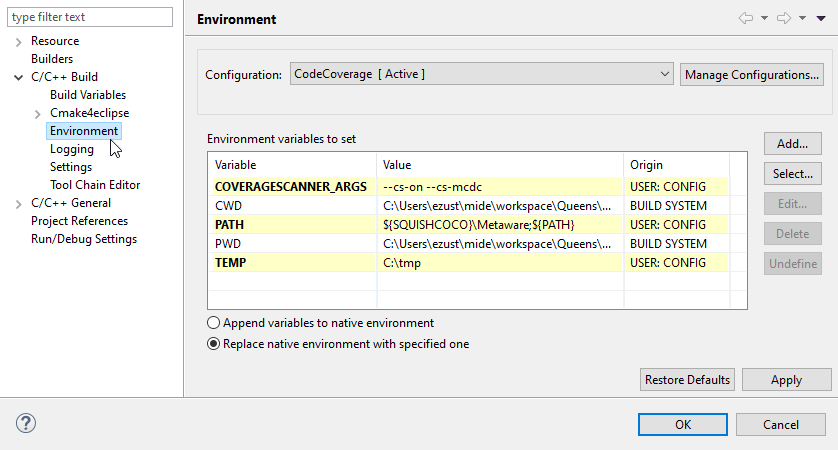Open the Configuration combo box
This screenshot has height=450, width=838.
(481, 75)
